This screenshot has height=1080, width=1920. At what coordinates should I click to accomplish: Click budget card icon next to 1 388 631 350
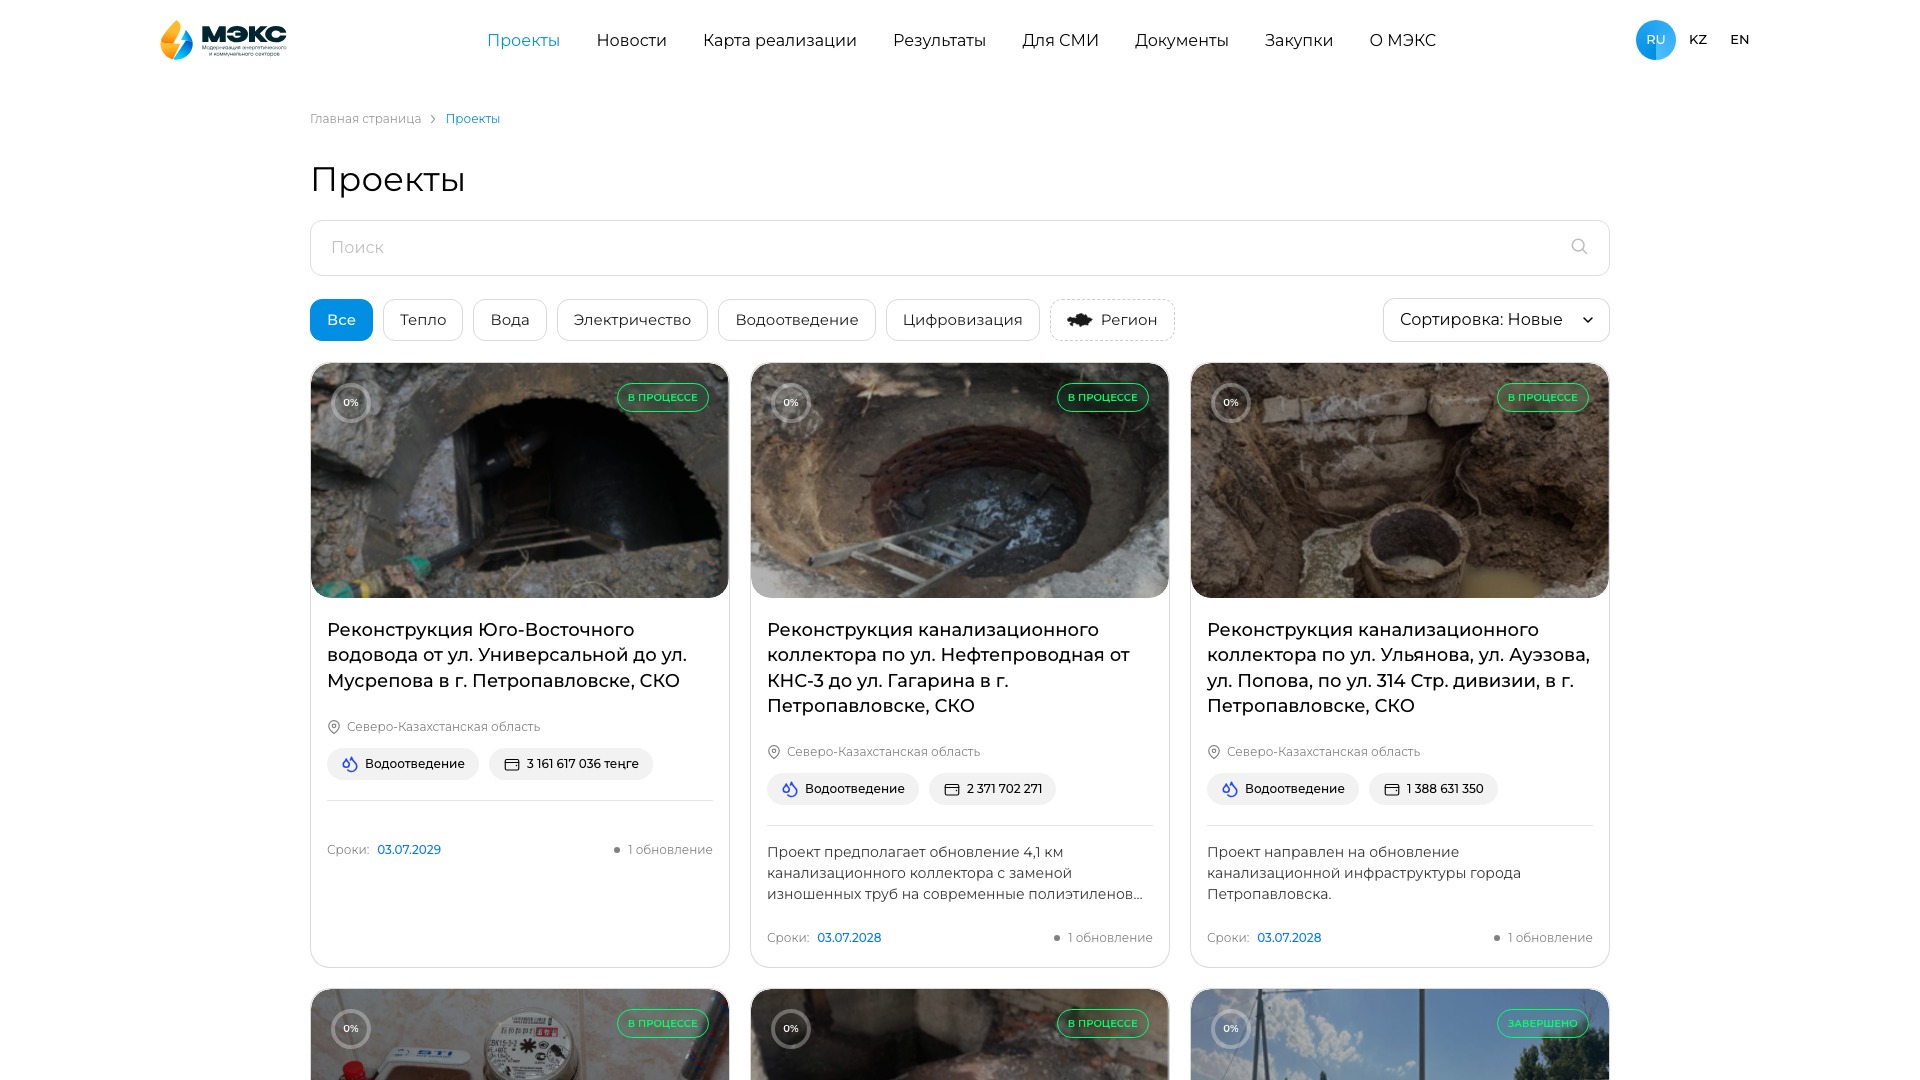coord(1392,789)
